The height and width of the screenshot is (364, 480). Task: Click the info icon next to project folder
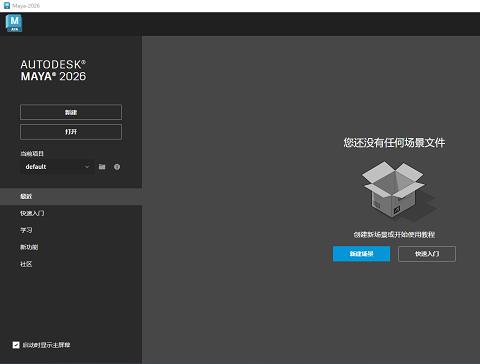(x=117, y=167)
